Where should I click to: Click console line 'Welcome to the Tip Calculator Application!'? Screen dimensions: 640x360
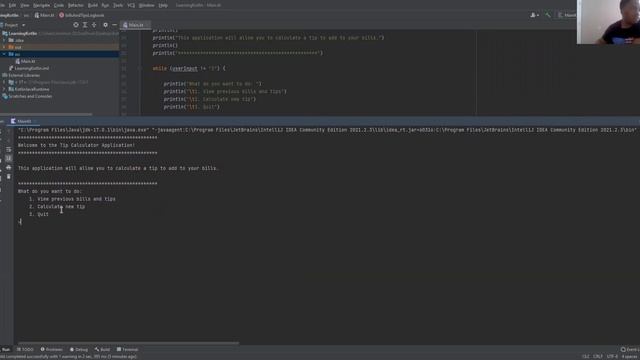point(76,145)
